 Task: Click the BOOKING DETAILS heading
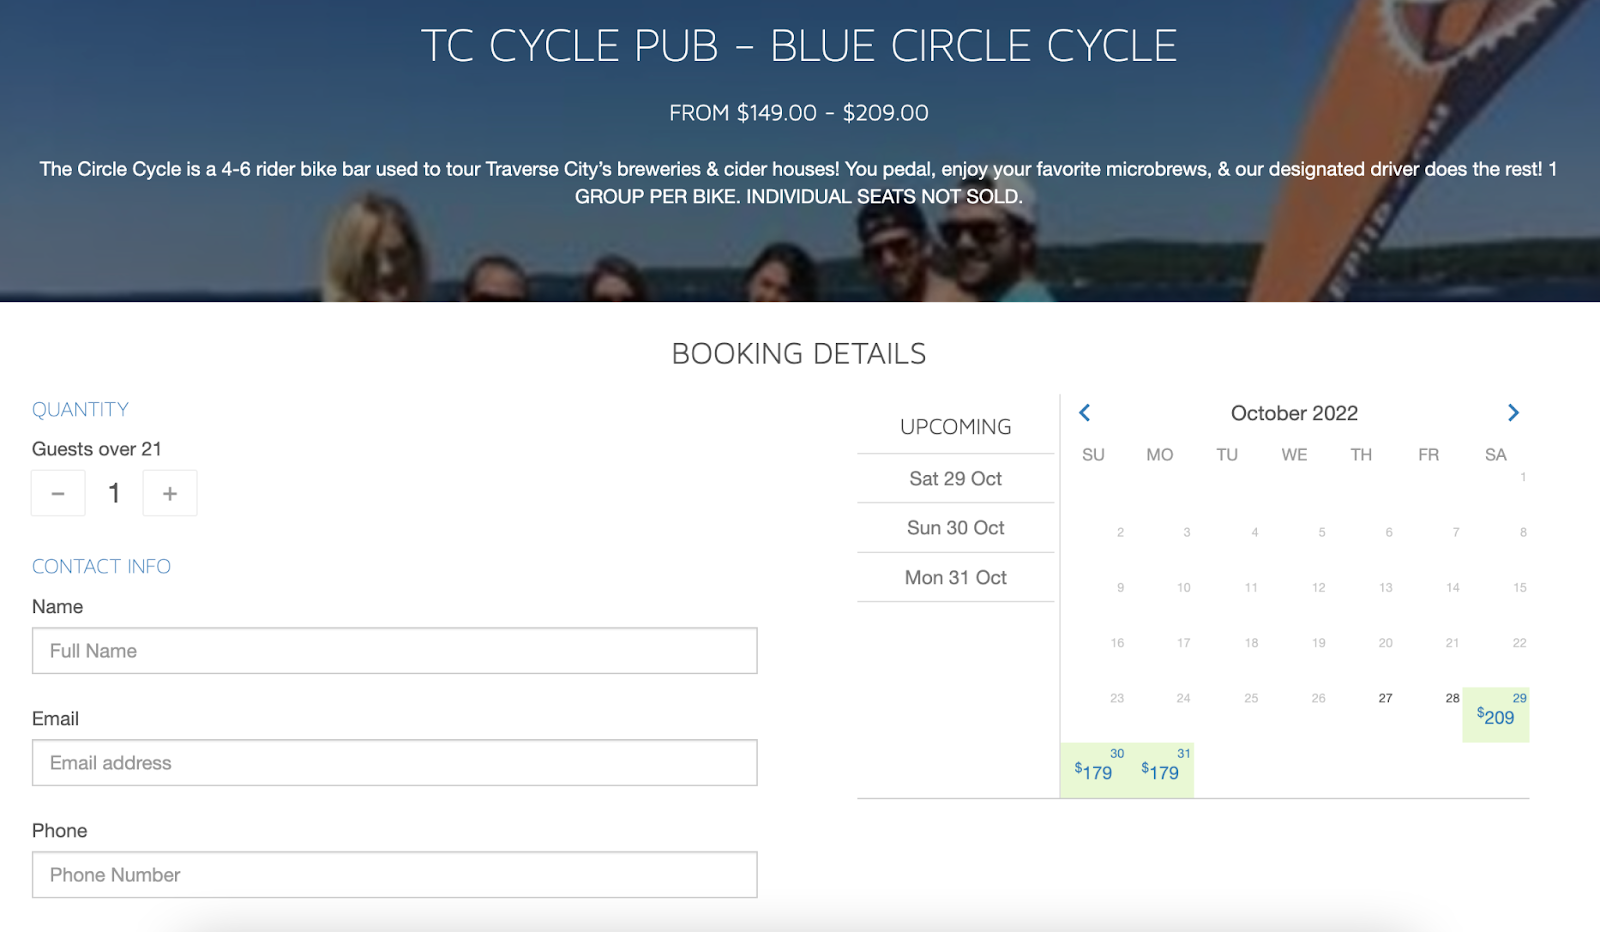[x=799, y=354]
